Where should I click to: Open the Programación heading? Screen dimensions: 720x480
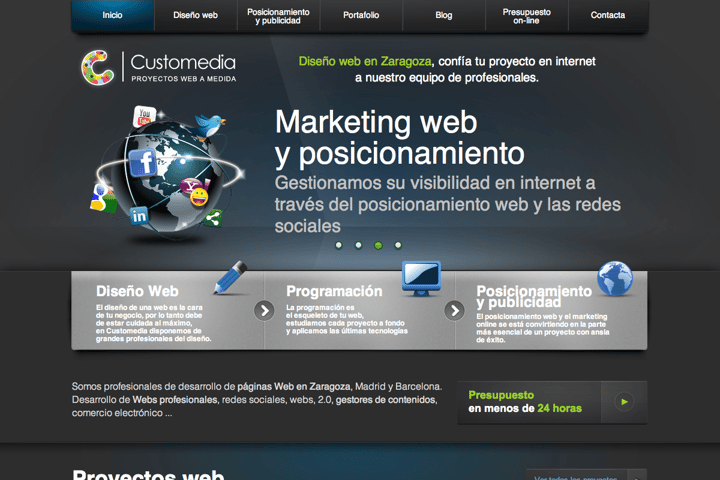(x=334, y=291)
